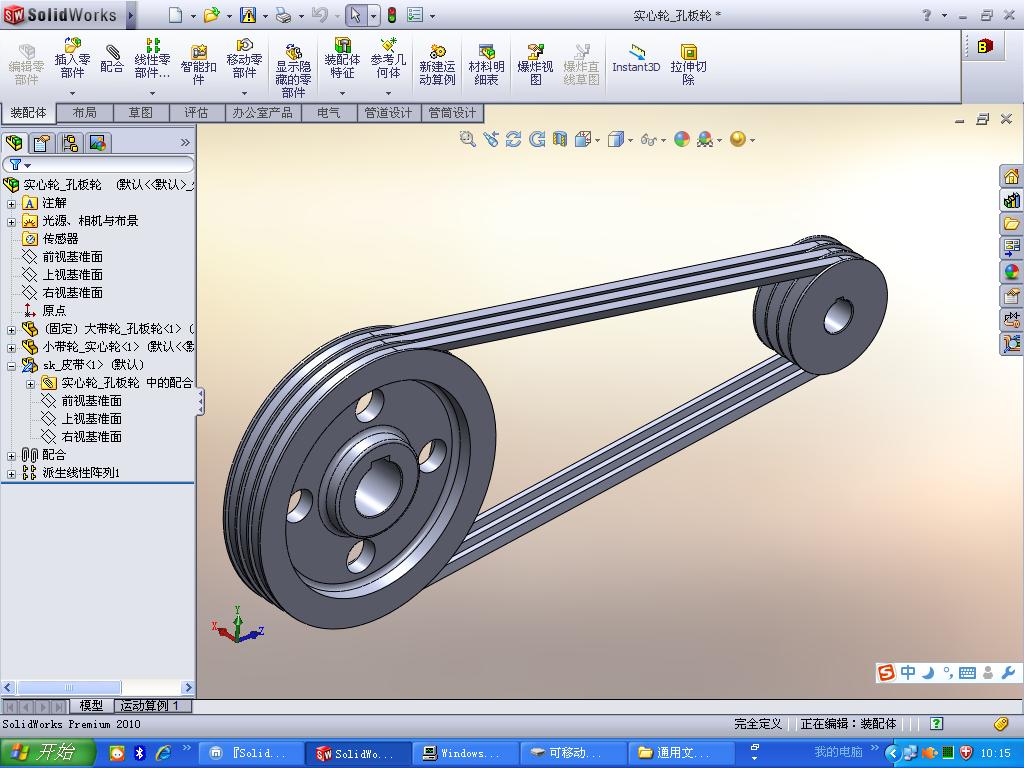Screen dimensions: 1024x768
Task: Open Design Library icon in task pane
Action: (x=1011, y=200)
